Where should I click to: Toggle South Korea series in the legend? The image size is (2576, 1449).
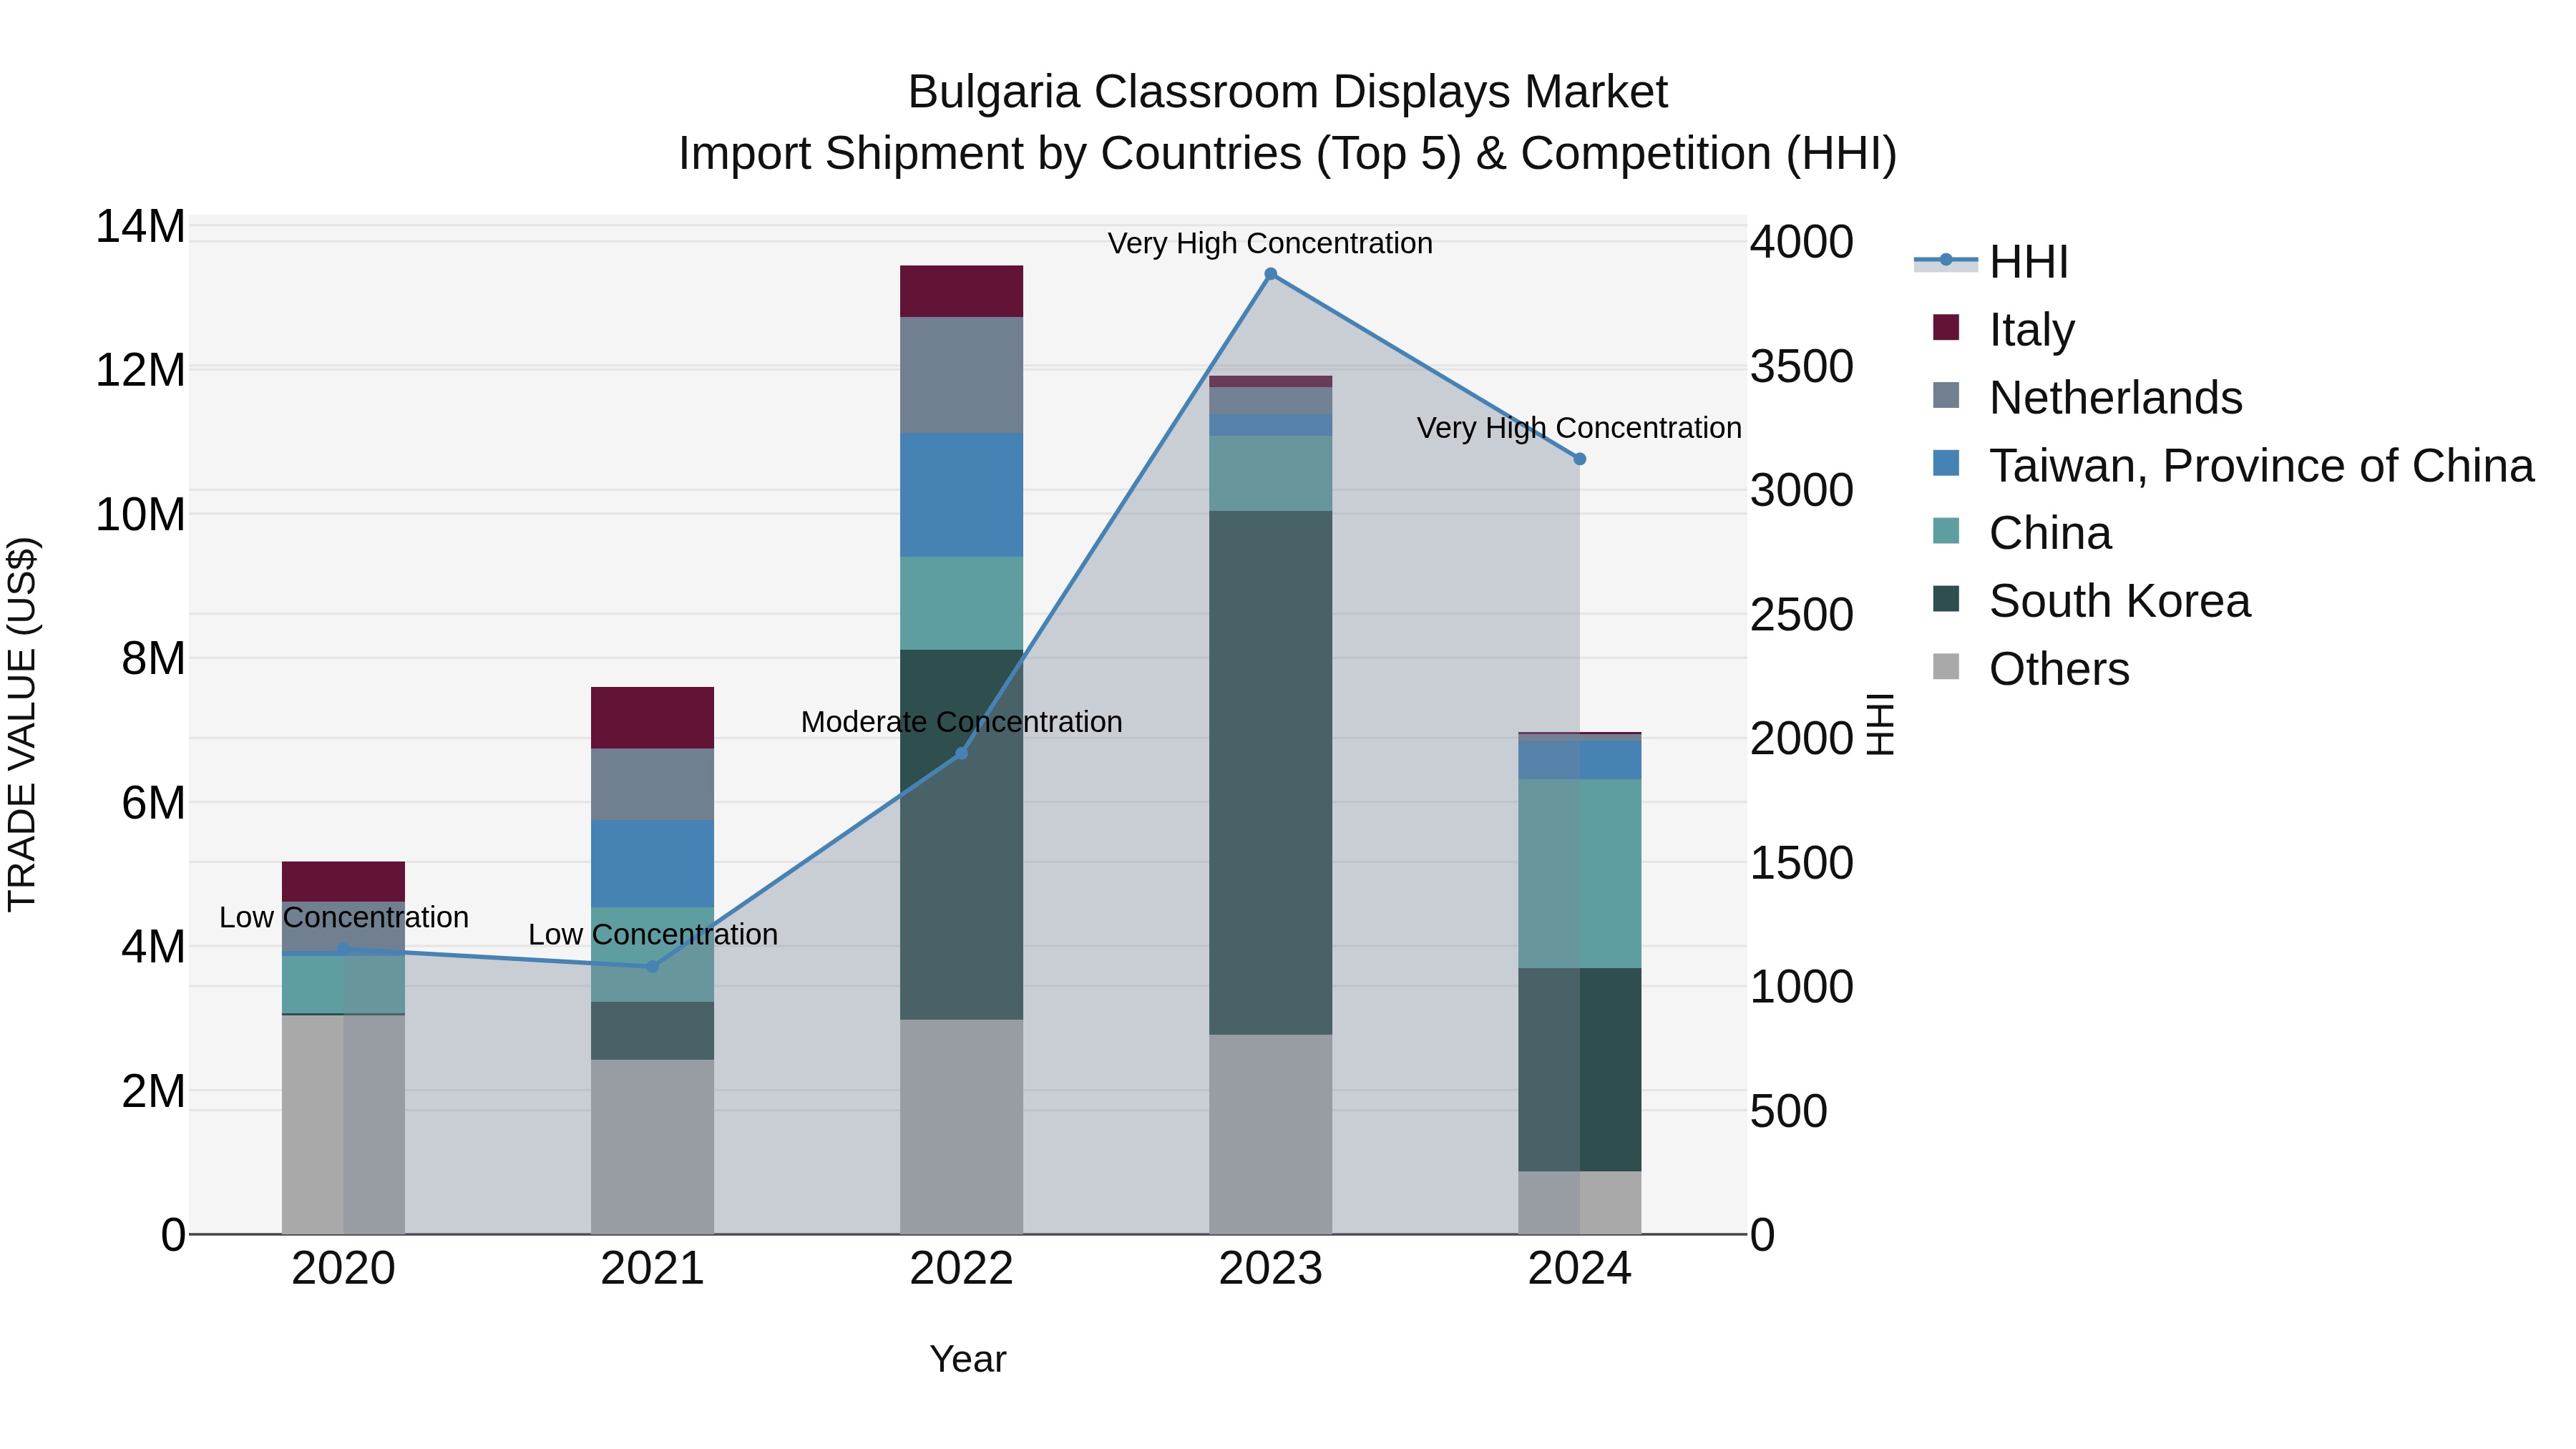tap(2092, 601)
